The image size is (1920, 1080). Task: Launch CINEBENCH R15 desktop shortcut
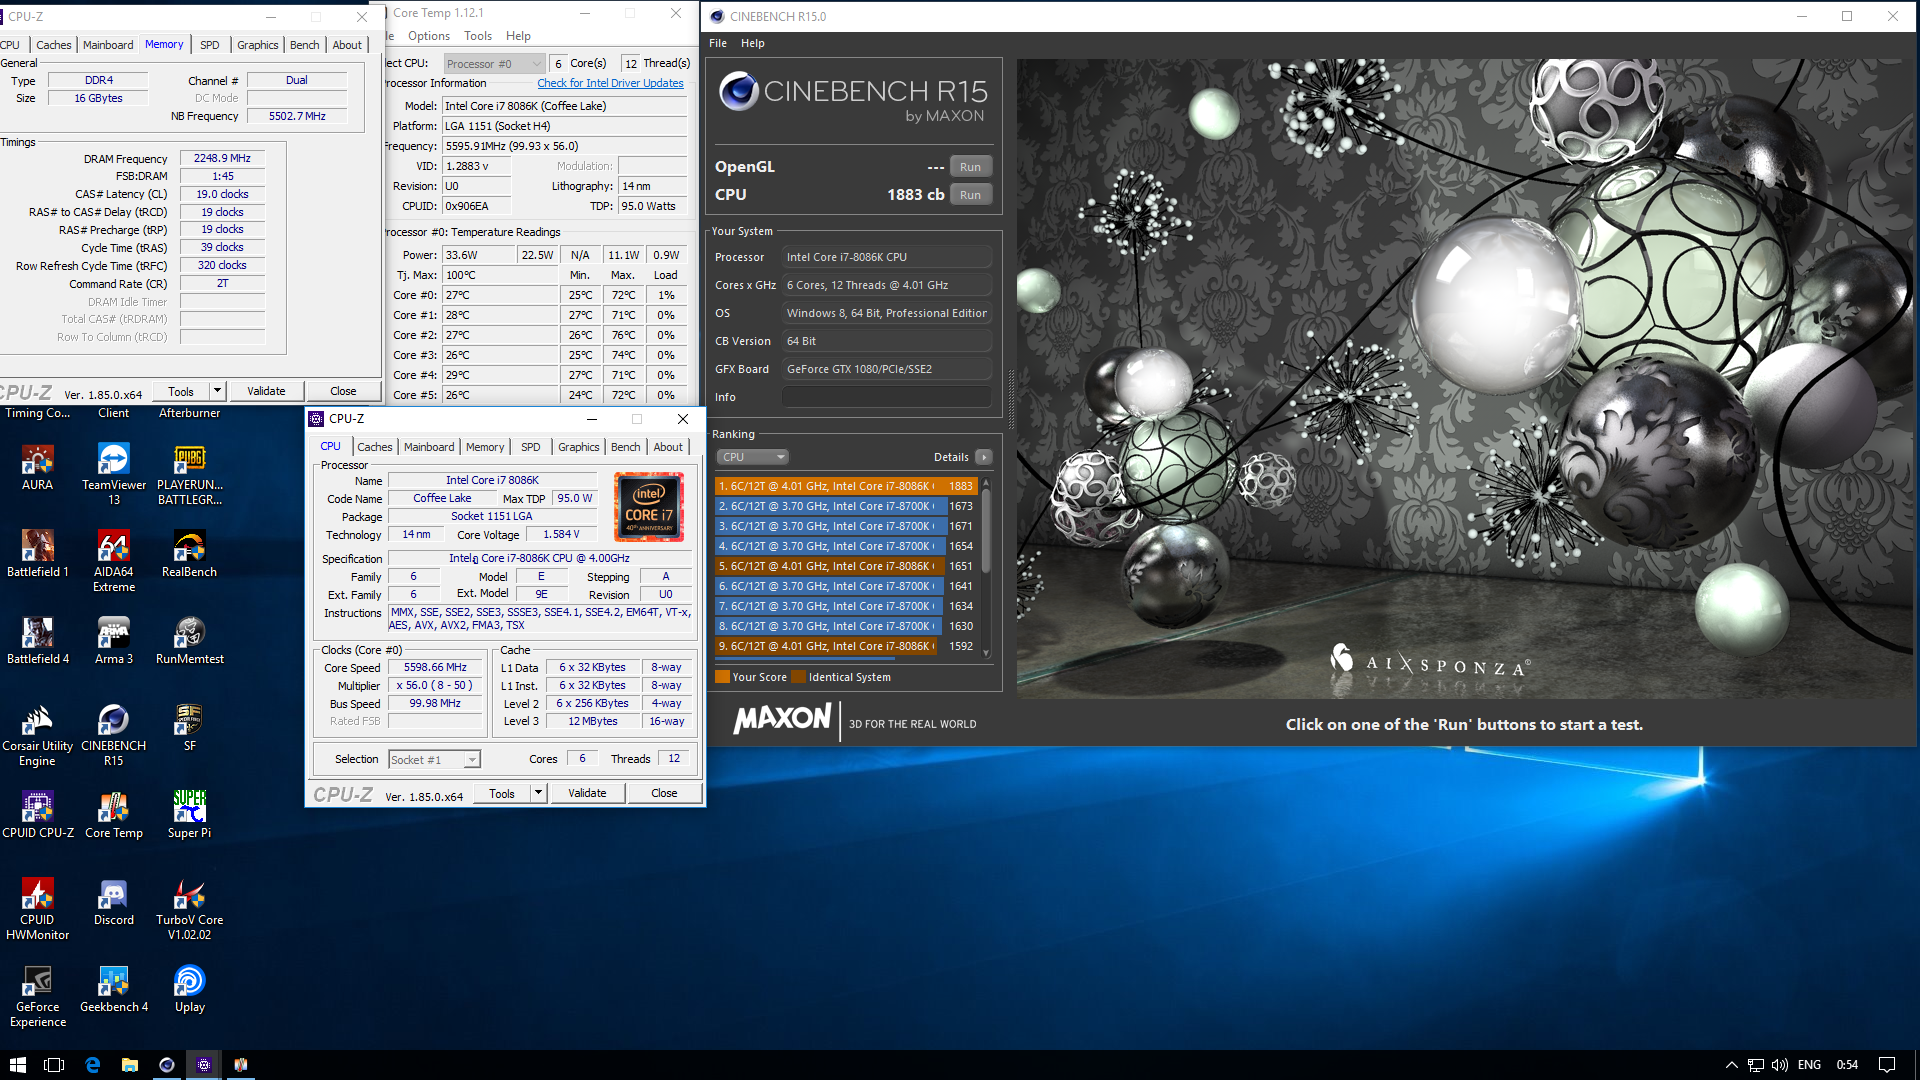(x=114, y=736)
